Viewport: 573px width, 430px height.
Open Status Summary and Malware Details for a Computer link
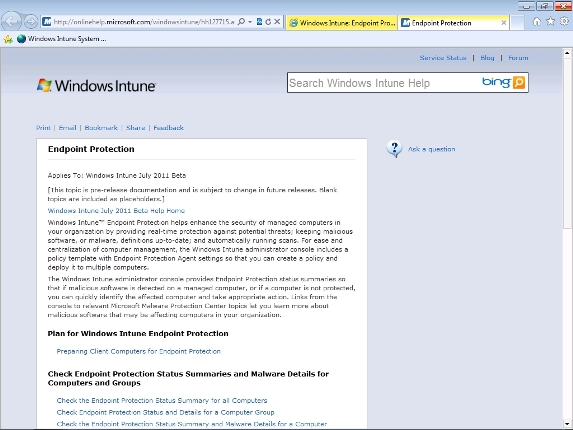(191, 424)
